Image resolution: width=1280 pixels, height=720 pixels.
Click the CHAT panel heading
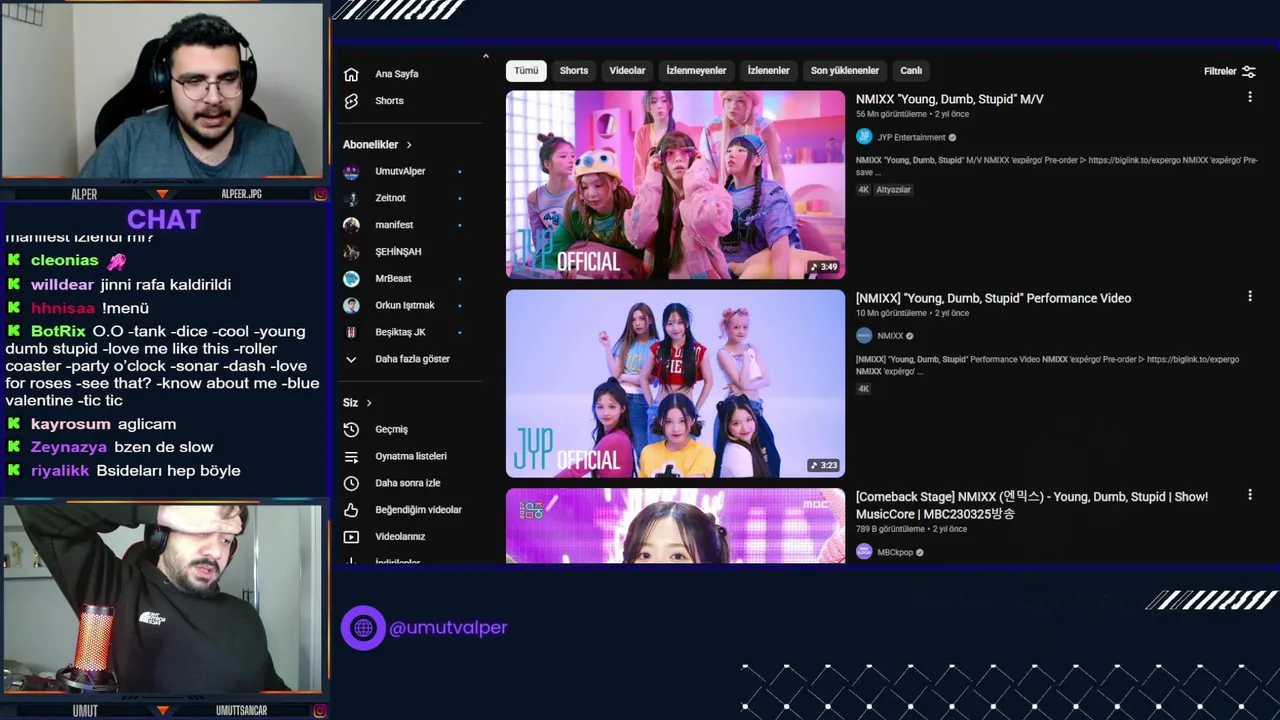(x=164, y=219)
